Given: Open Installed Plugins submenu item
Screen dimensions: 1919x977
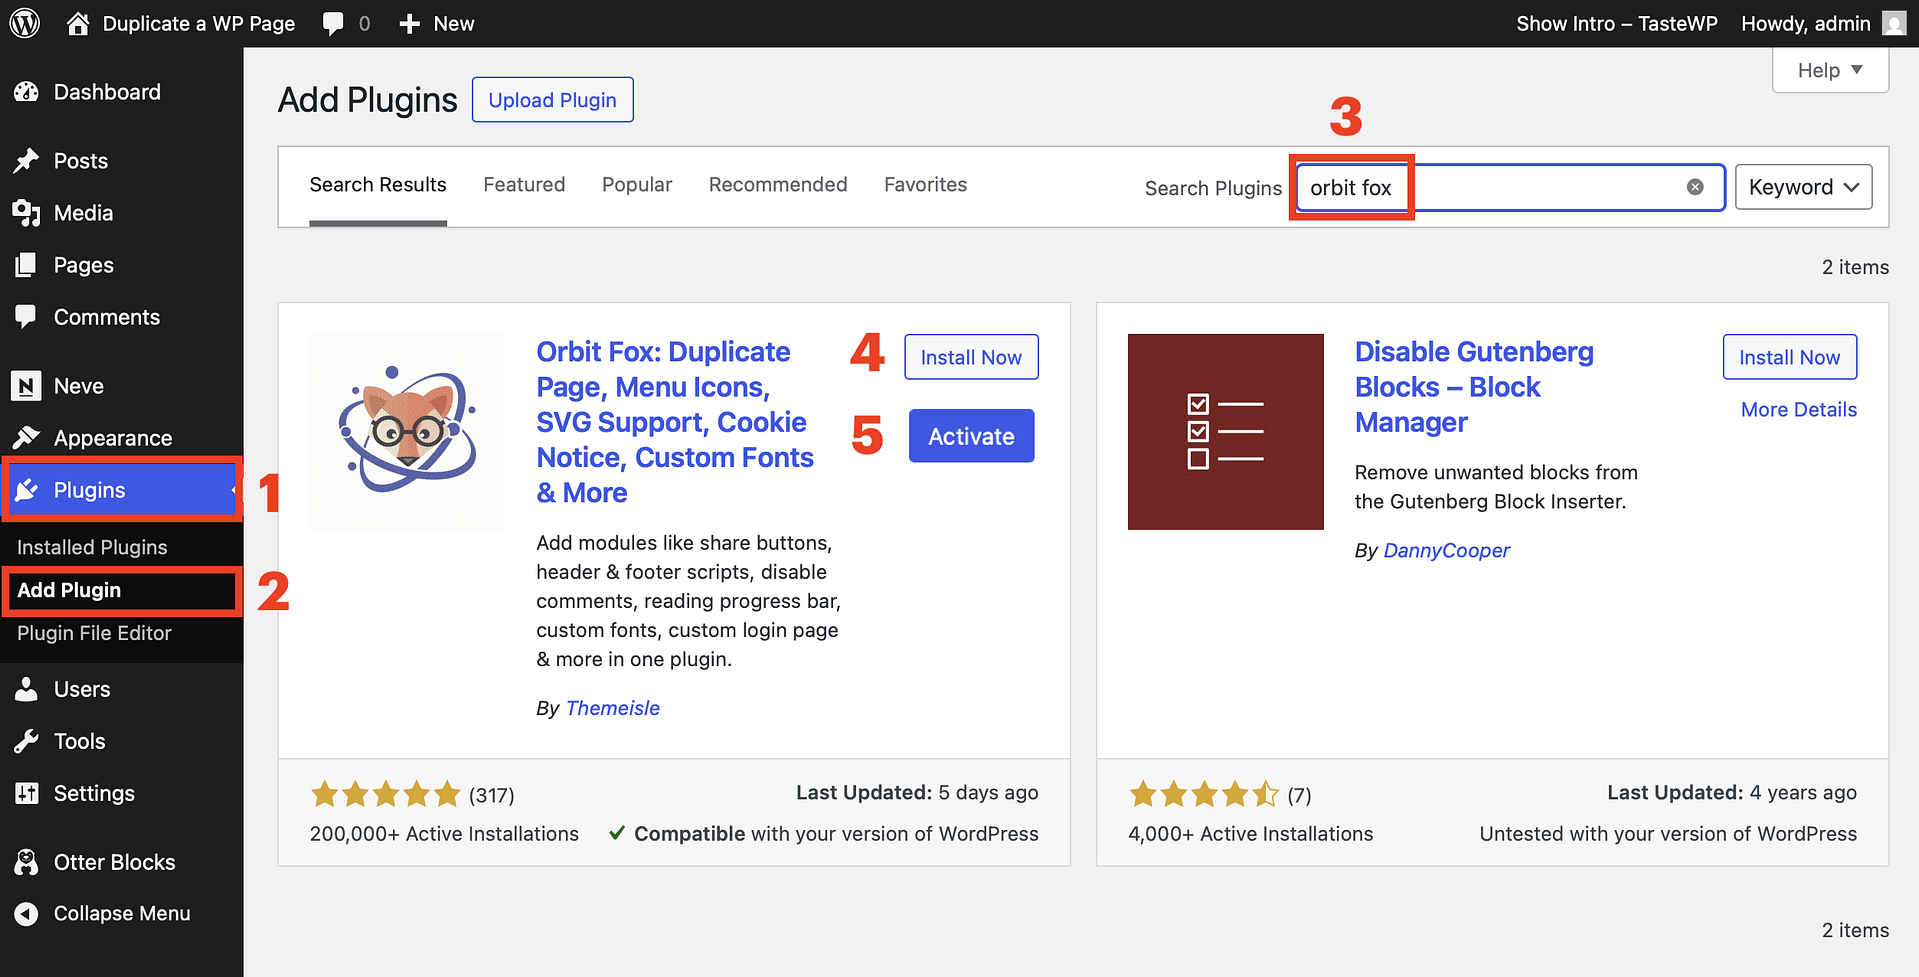Looking at the screenshot, I should pyautogui.click(x=92, y=547).
